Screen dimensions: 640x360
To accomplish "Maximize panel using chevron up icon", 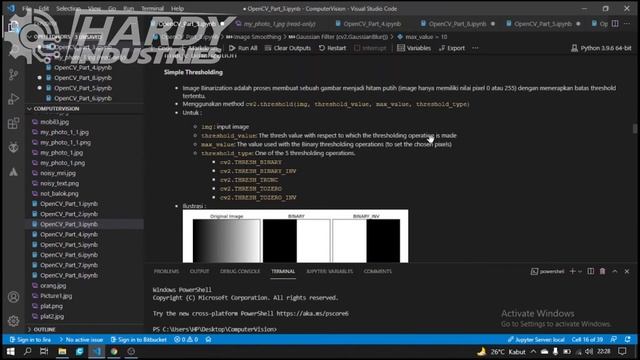I will tap(615, 271).
